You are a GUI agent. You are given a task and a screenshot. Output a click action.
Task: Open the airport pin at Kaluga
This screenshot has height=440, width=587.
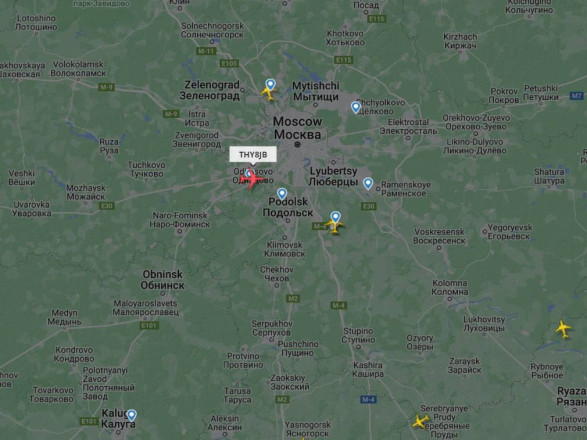[131, 415]
